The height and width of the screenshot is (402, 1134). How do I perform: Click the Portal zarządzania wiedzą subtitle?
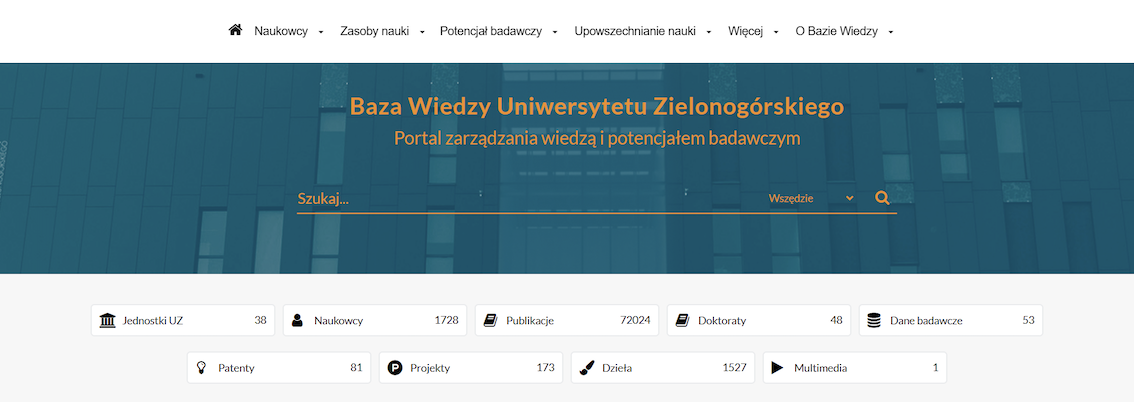coord(597,138)
